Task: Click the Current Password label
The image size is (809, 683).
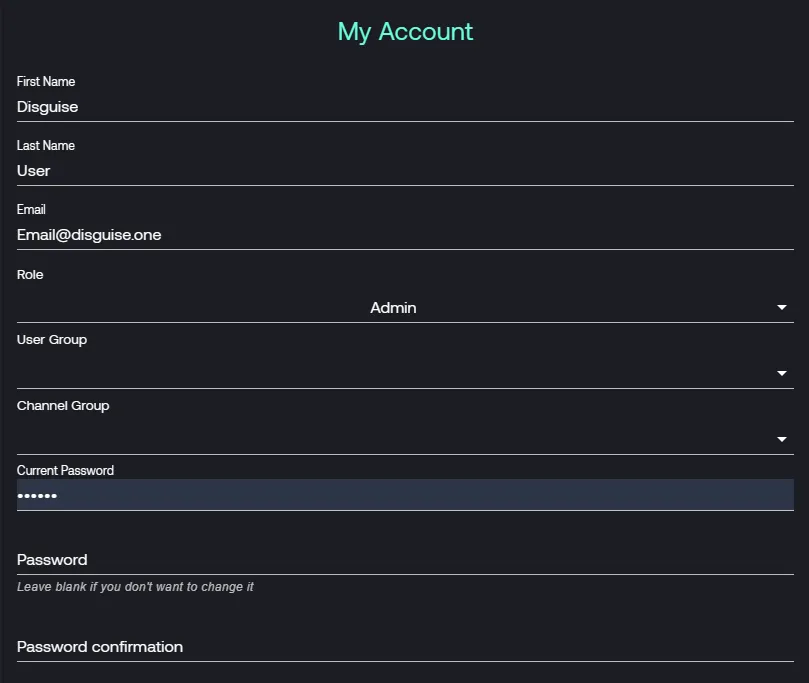Action: pyautogui.click(x=64, y=470)
